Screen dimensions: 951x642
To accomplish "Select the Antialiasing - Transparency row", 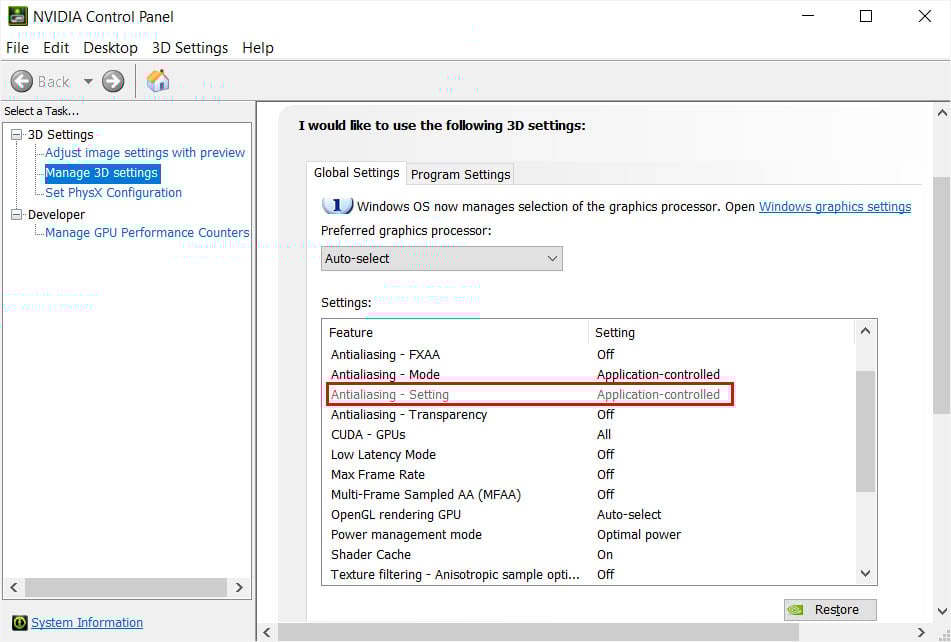I will click(588, 415).
